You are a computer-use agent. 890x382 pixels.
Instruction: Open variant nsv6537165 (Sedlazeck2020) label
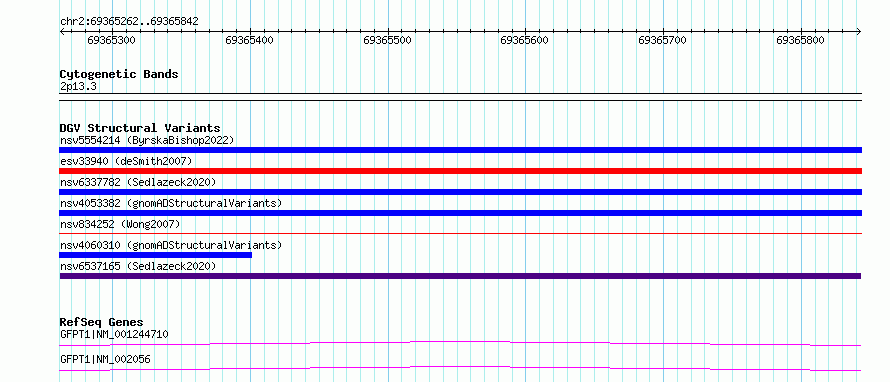pos(138,266)
